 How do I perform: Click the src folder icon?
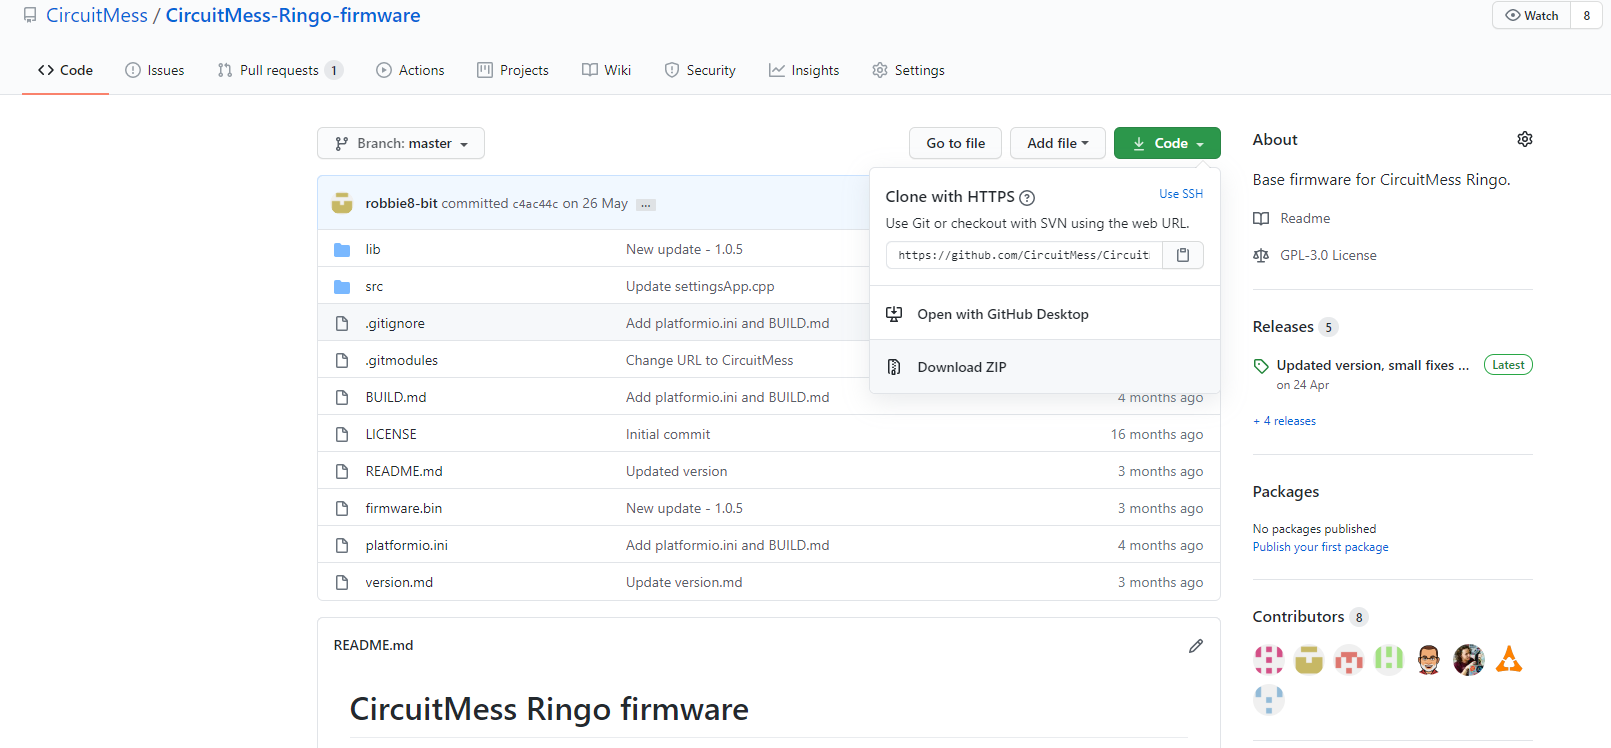point(342,287)
